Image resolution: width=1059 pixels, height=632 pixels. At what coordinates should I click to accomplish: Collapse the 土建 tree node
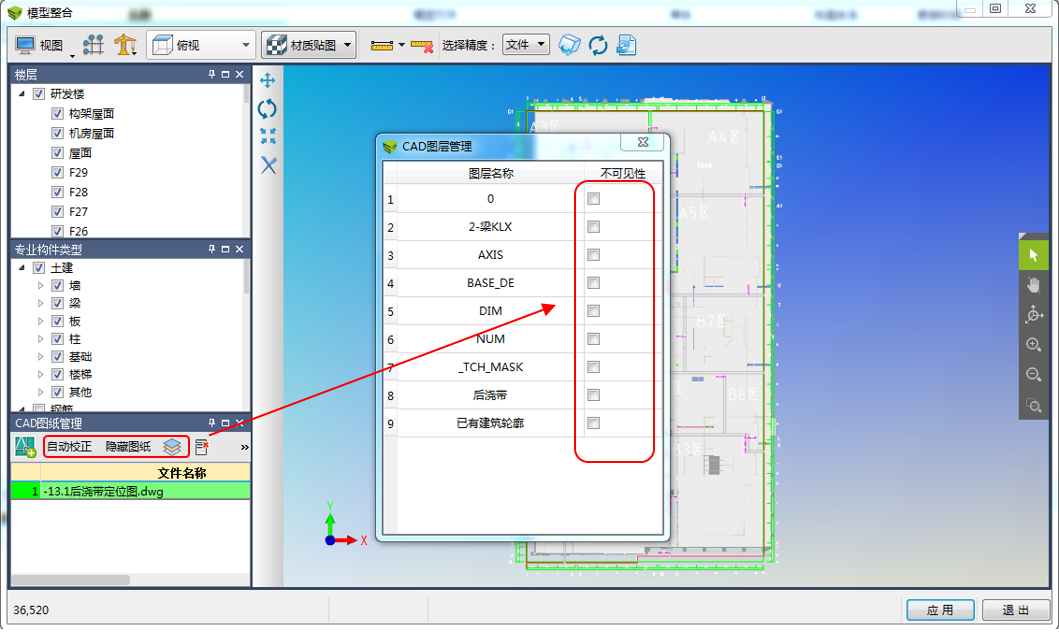tap(22, 268)
